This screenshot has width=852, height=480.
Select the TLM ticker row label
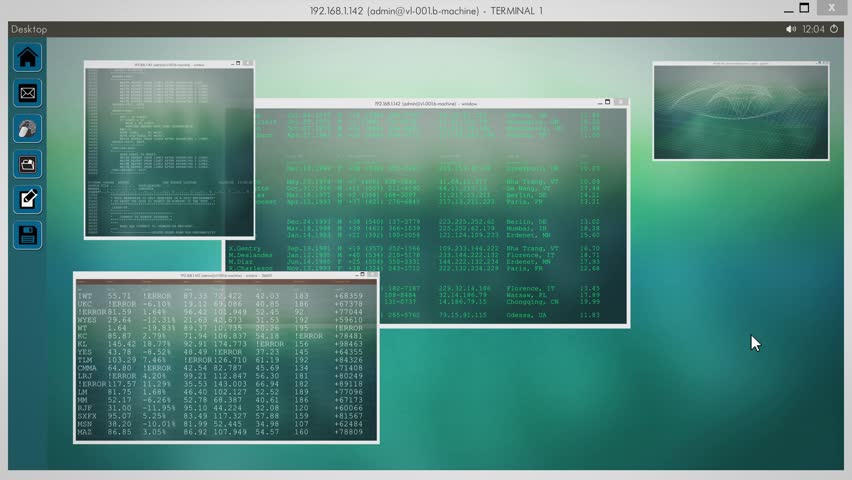85,360
